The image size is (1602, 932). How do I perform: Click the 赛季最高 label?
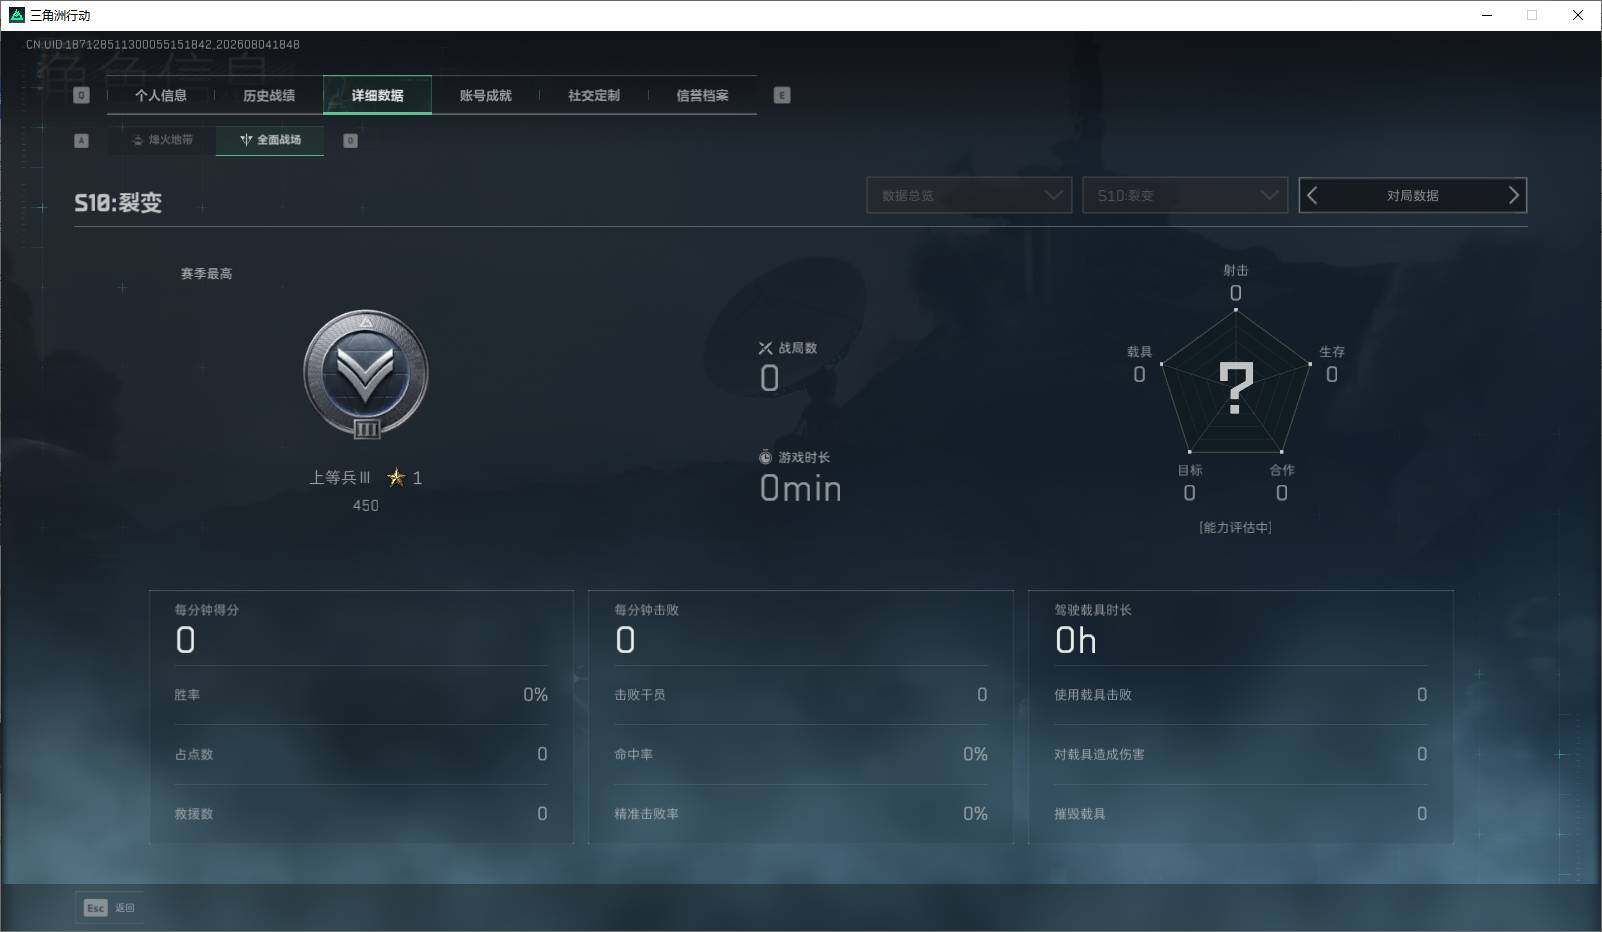tap(206, 273)
